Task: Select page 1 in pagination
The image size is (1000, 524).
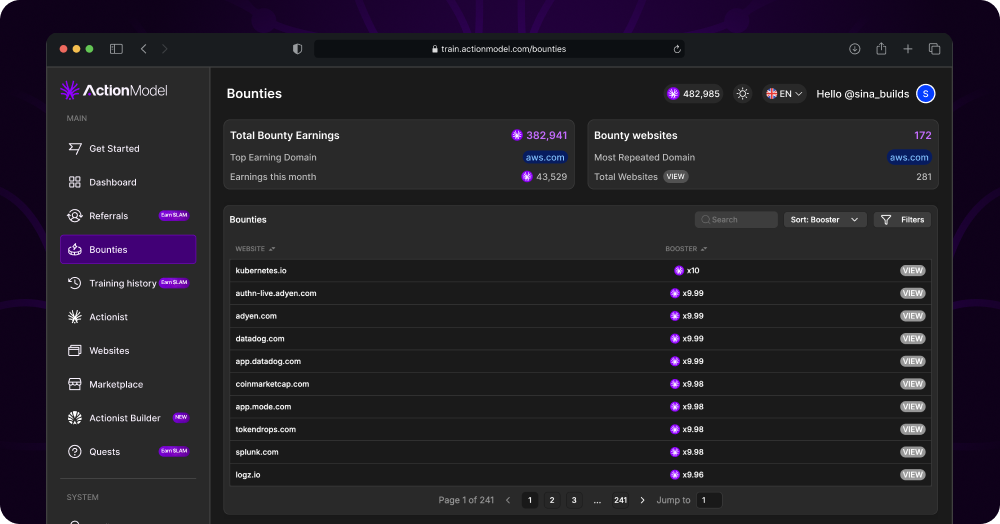Action: (529, 500)
